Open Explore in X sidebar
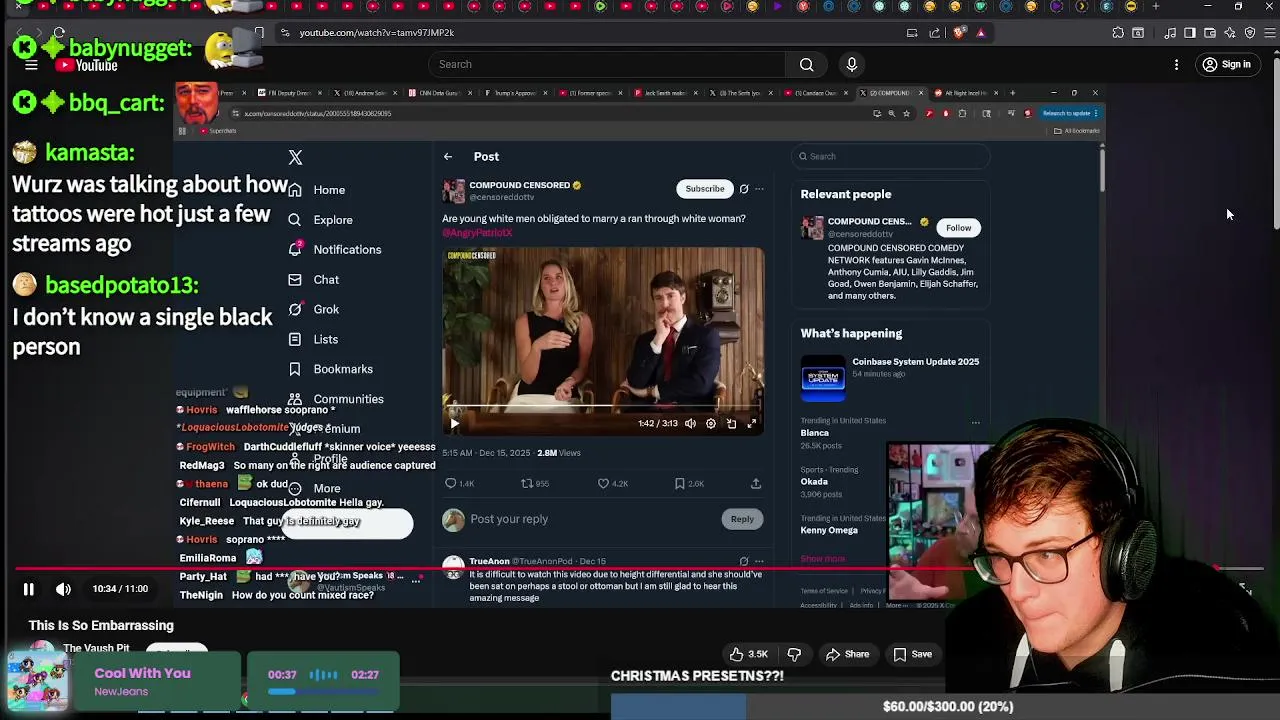The image size is (1280, 720). click(320, 220)
